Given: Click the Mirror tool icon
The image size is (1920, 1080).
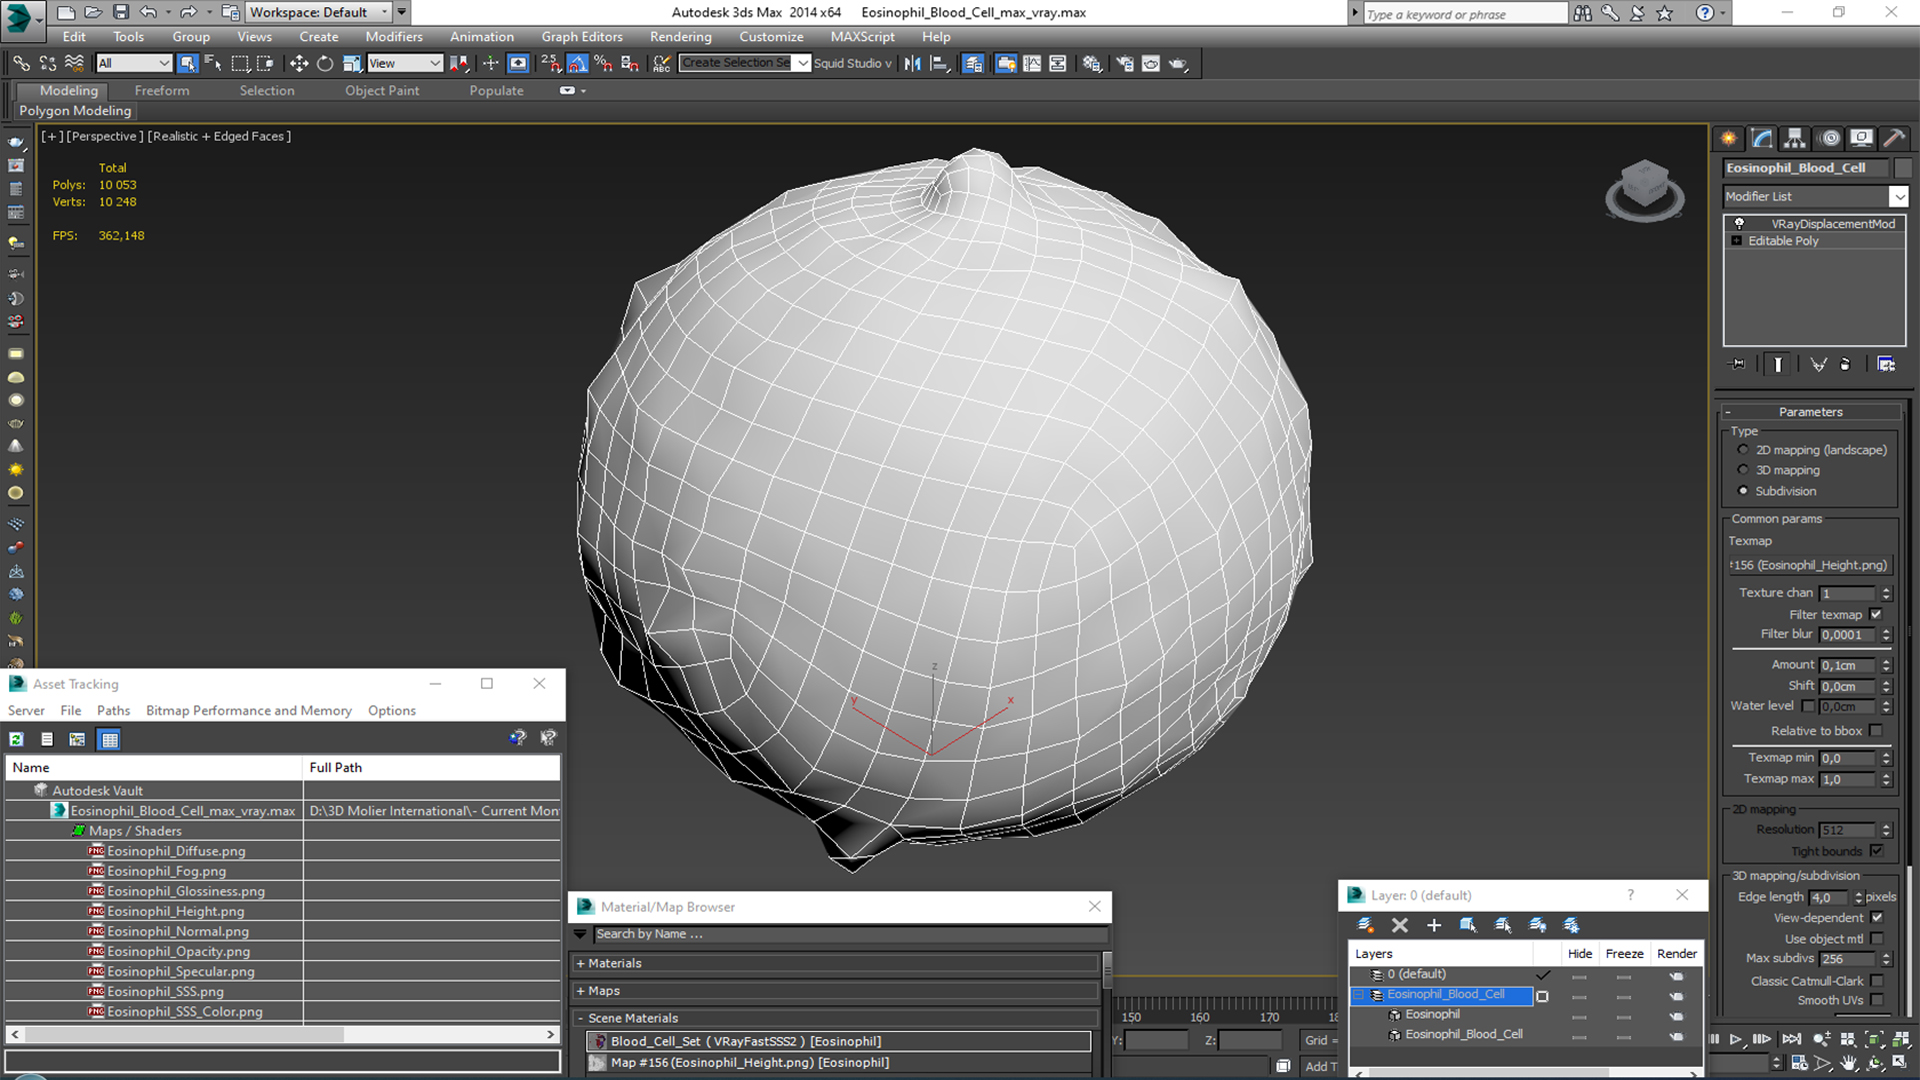Looking at the screenshot, I should 913,63.
